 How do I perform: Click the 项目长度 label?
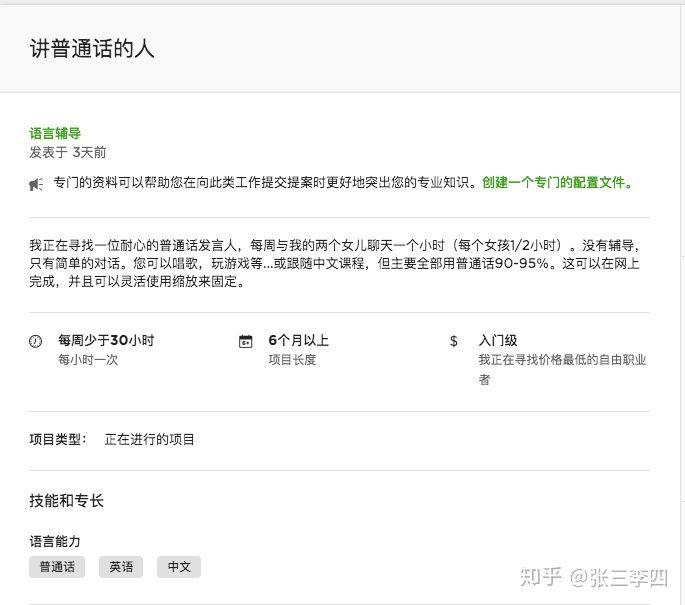click(x=292, y=360)
